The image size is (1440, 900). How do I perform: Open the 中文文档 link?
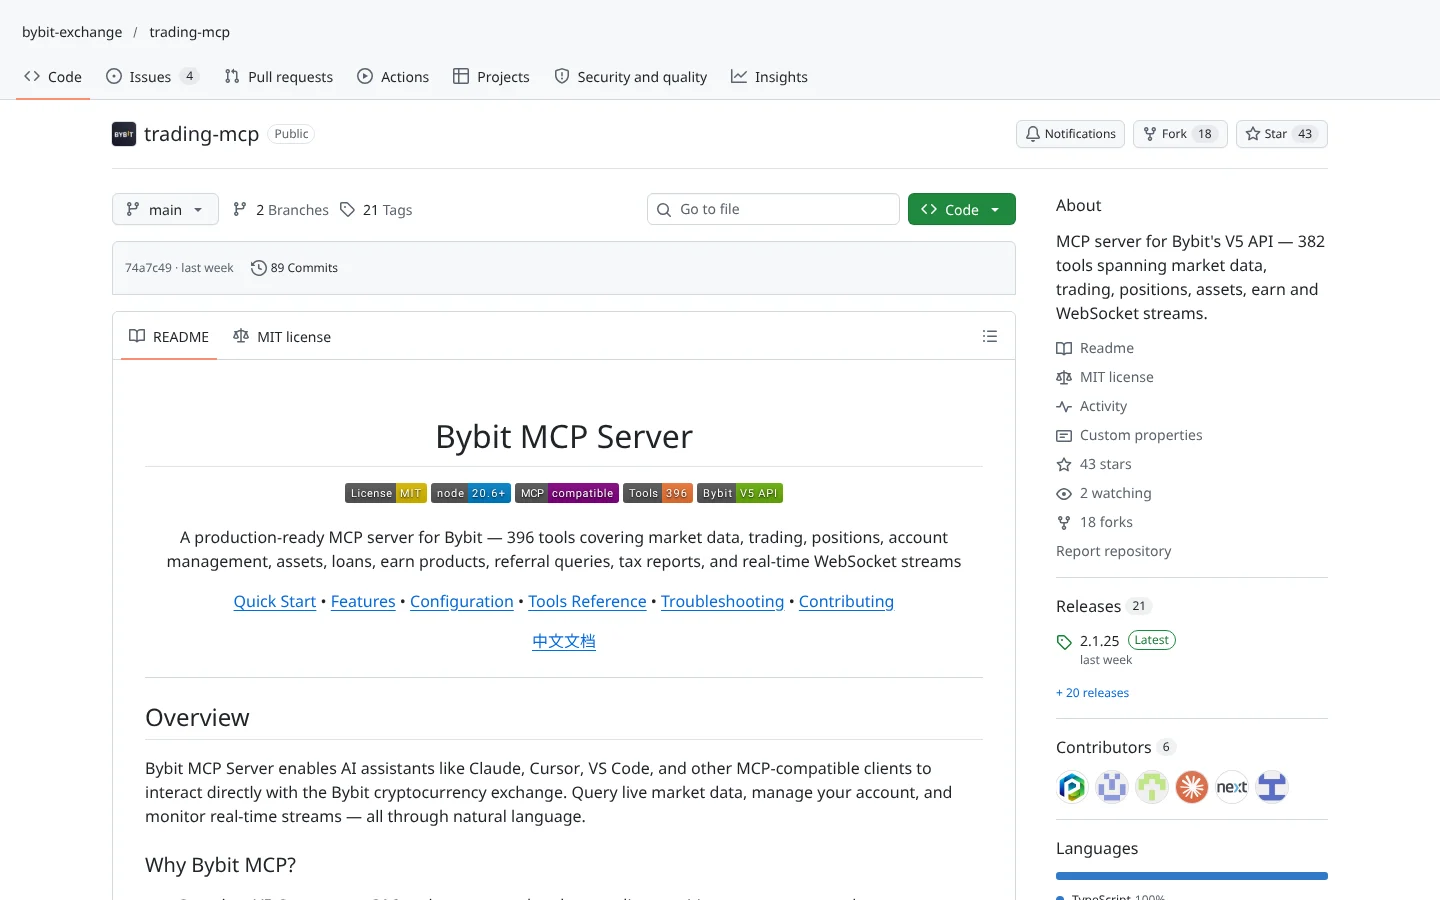(564, 641)
